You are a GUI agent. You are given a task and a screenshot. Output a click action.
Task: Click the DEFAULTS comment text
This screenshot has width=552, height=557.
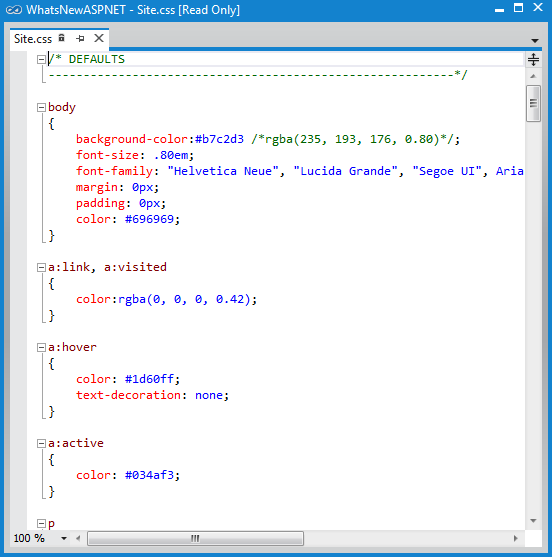click(97, 59)
